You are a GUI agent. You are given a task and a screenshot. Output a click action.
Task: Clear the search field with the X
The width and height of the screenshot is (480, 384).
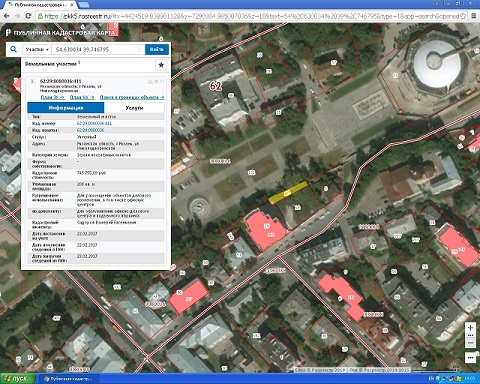coord(140,49)
